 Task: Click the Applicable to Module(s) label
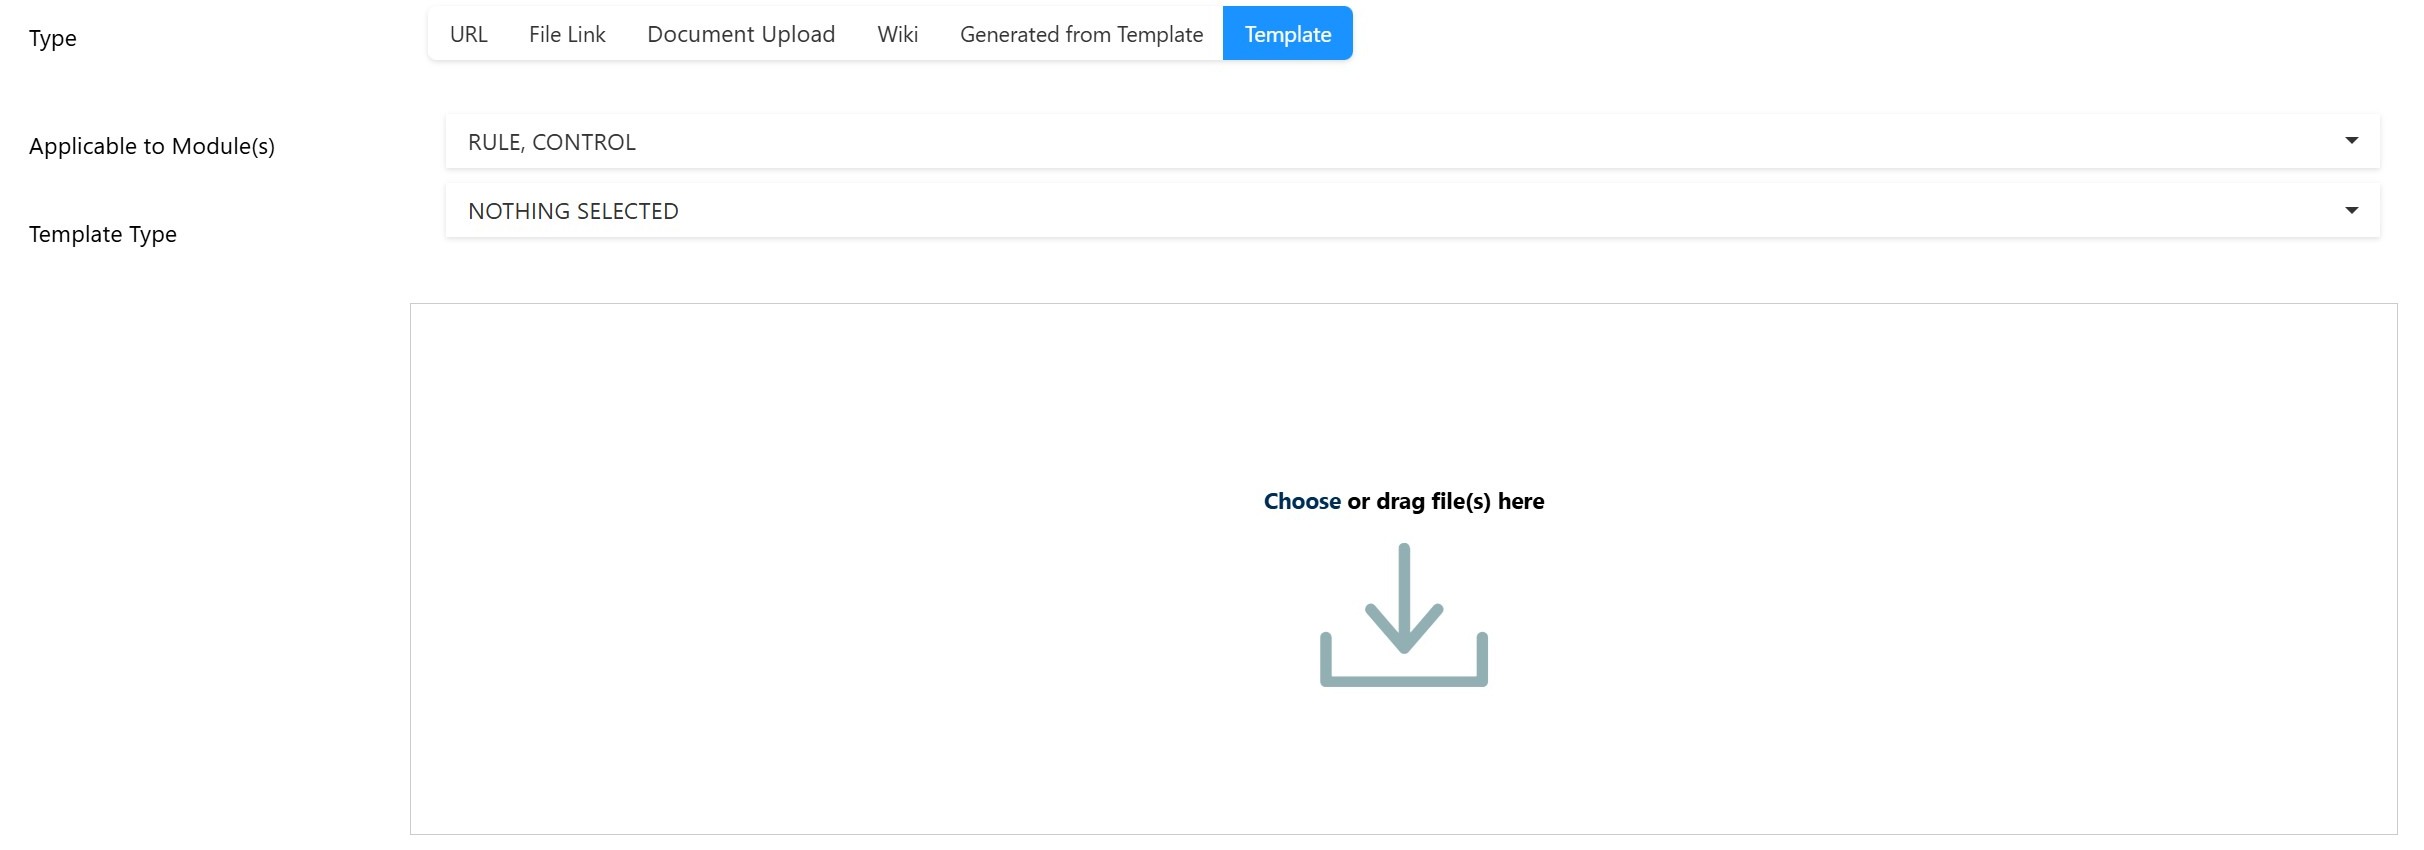(152, 146)
